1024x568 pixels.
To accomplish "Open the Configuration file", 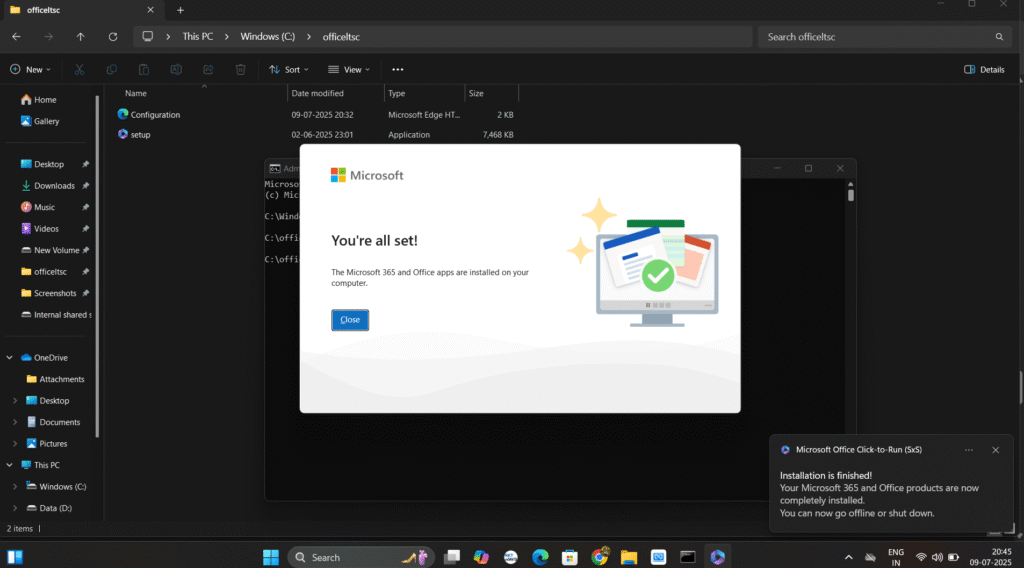I will (155, 115).
